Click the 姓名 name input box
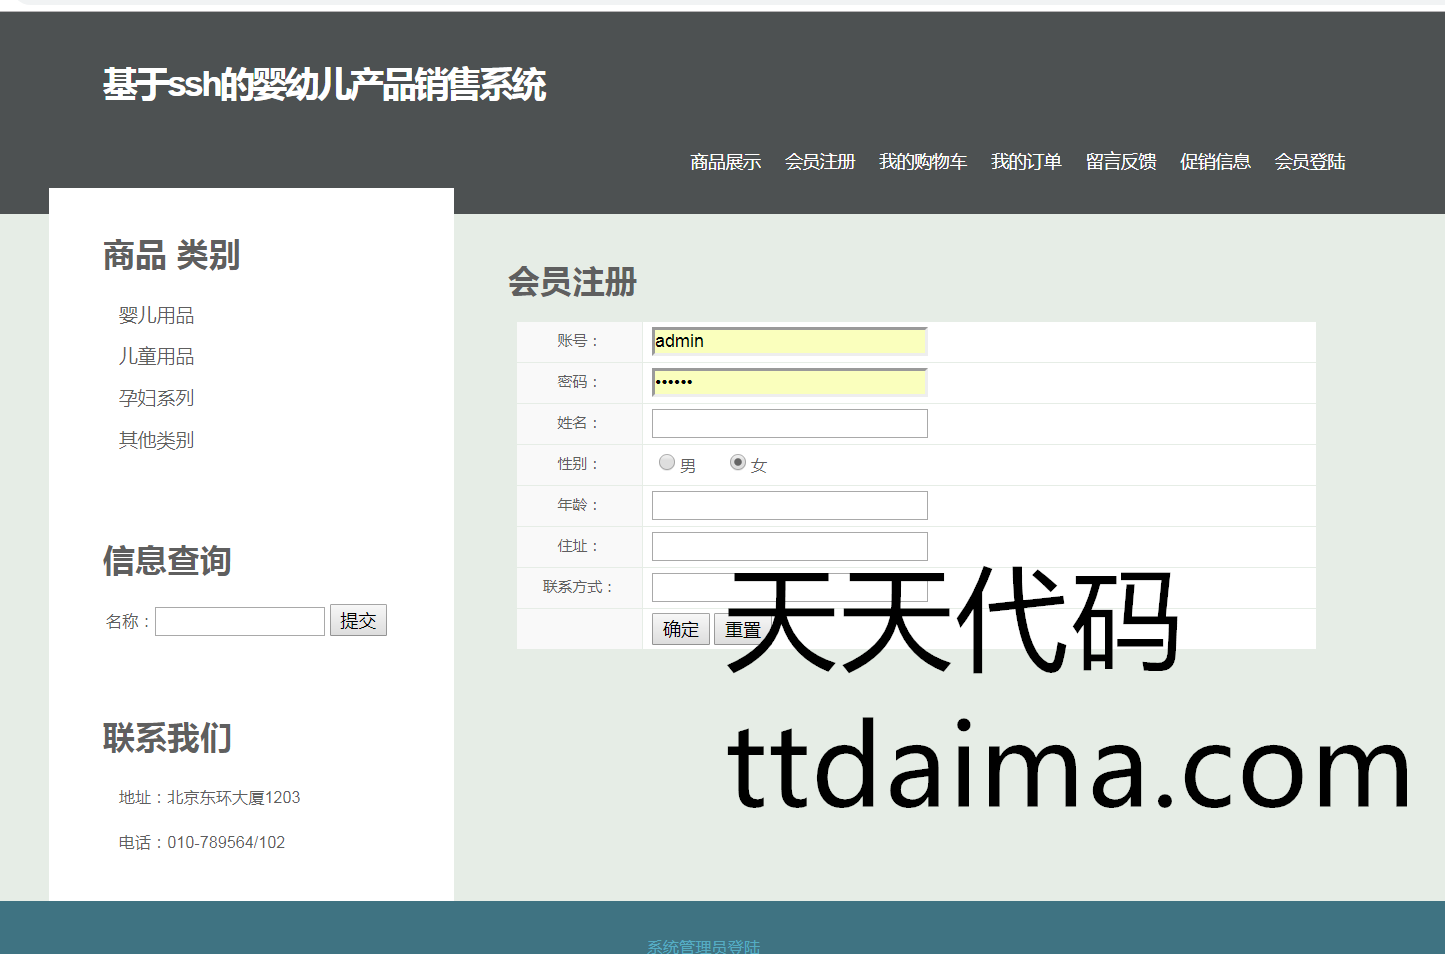 [x=789, y=423]
